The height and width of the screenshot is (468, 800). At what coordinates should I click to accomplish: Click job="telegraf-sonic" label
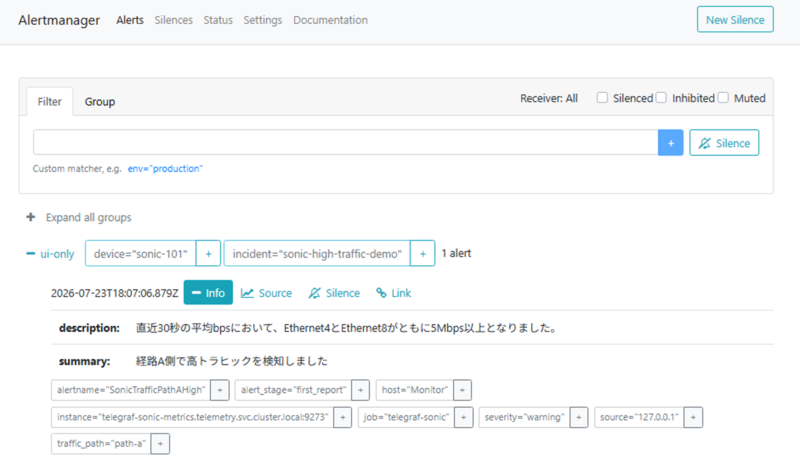[406, 417]
